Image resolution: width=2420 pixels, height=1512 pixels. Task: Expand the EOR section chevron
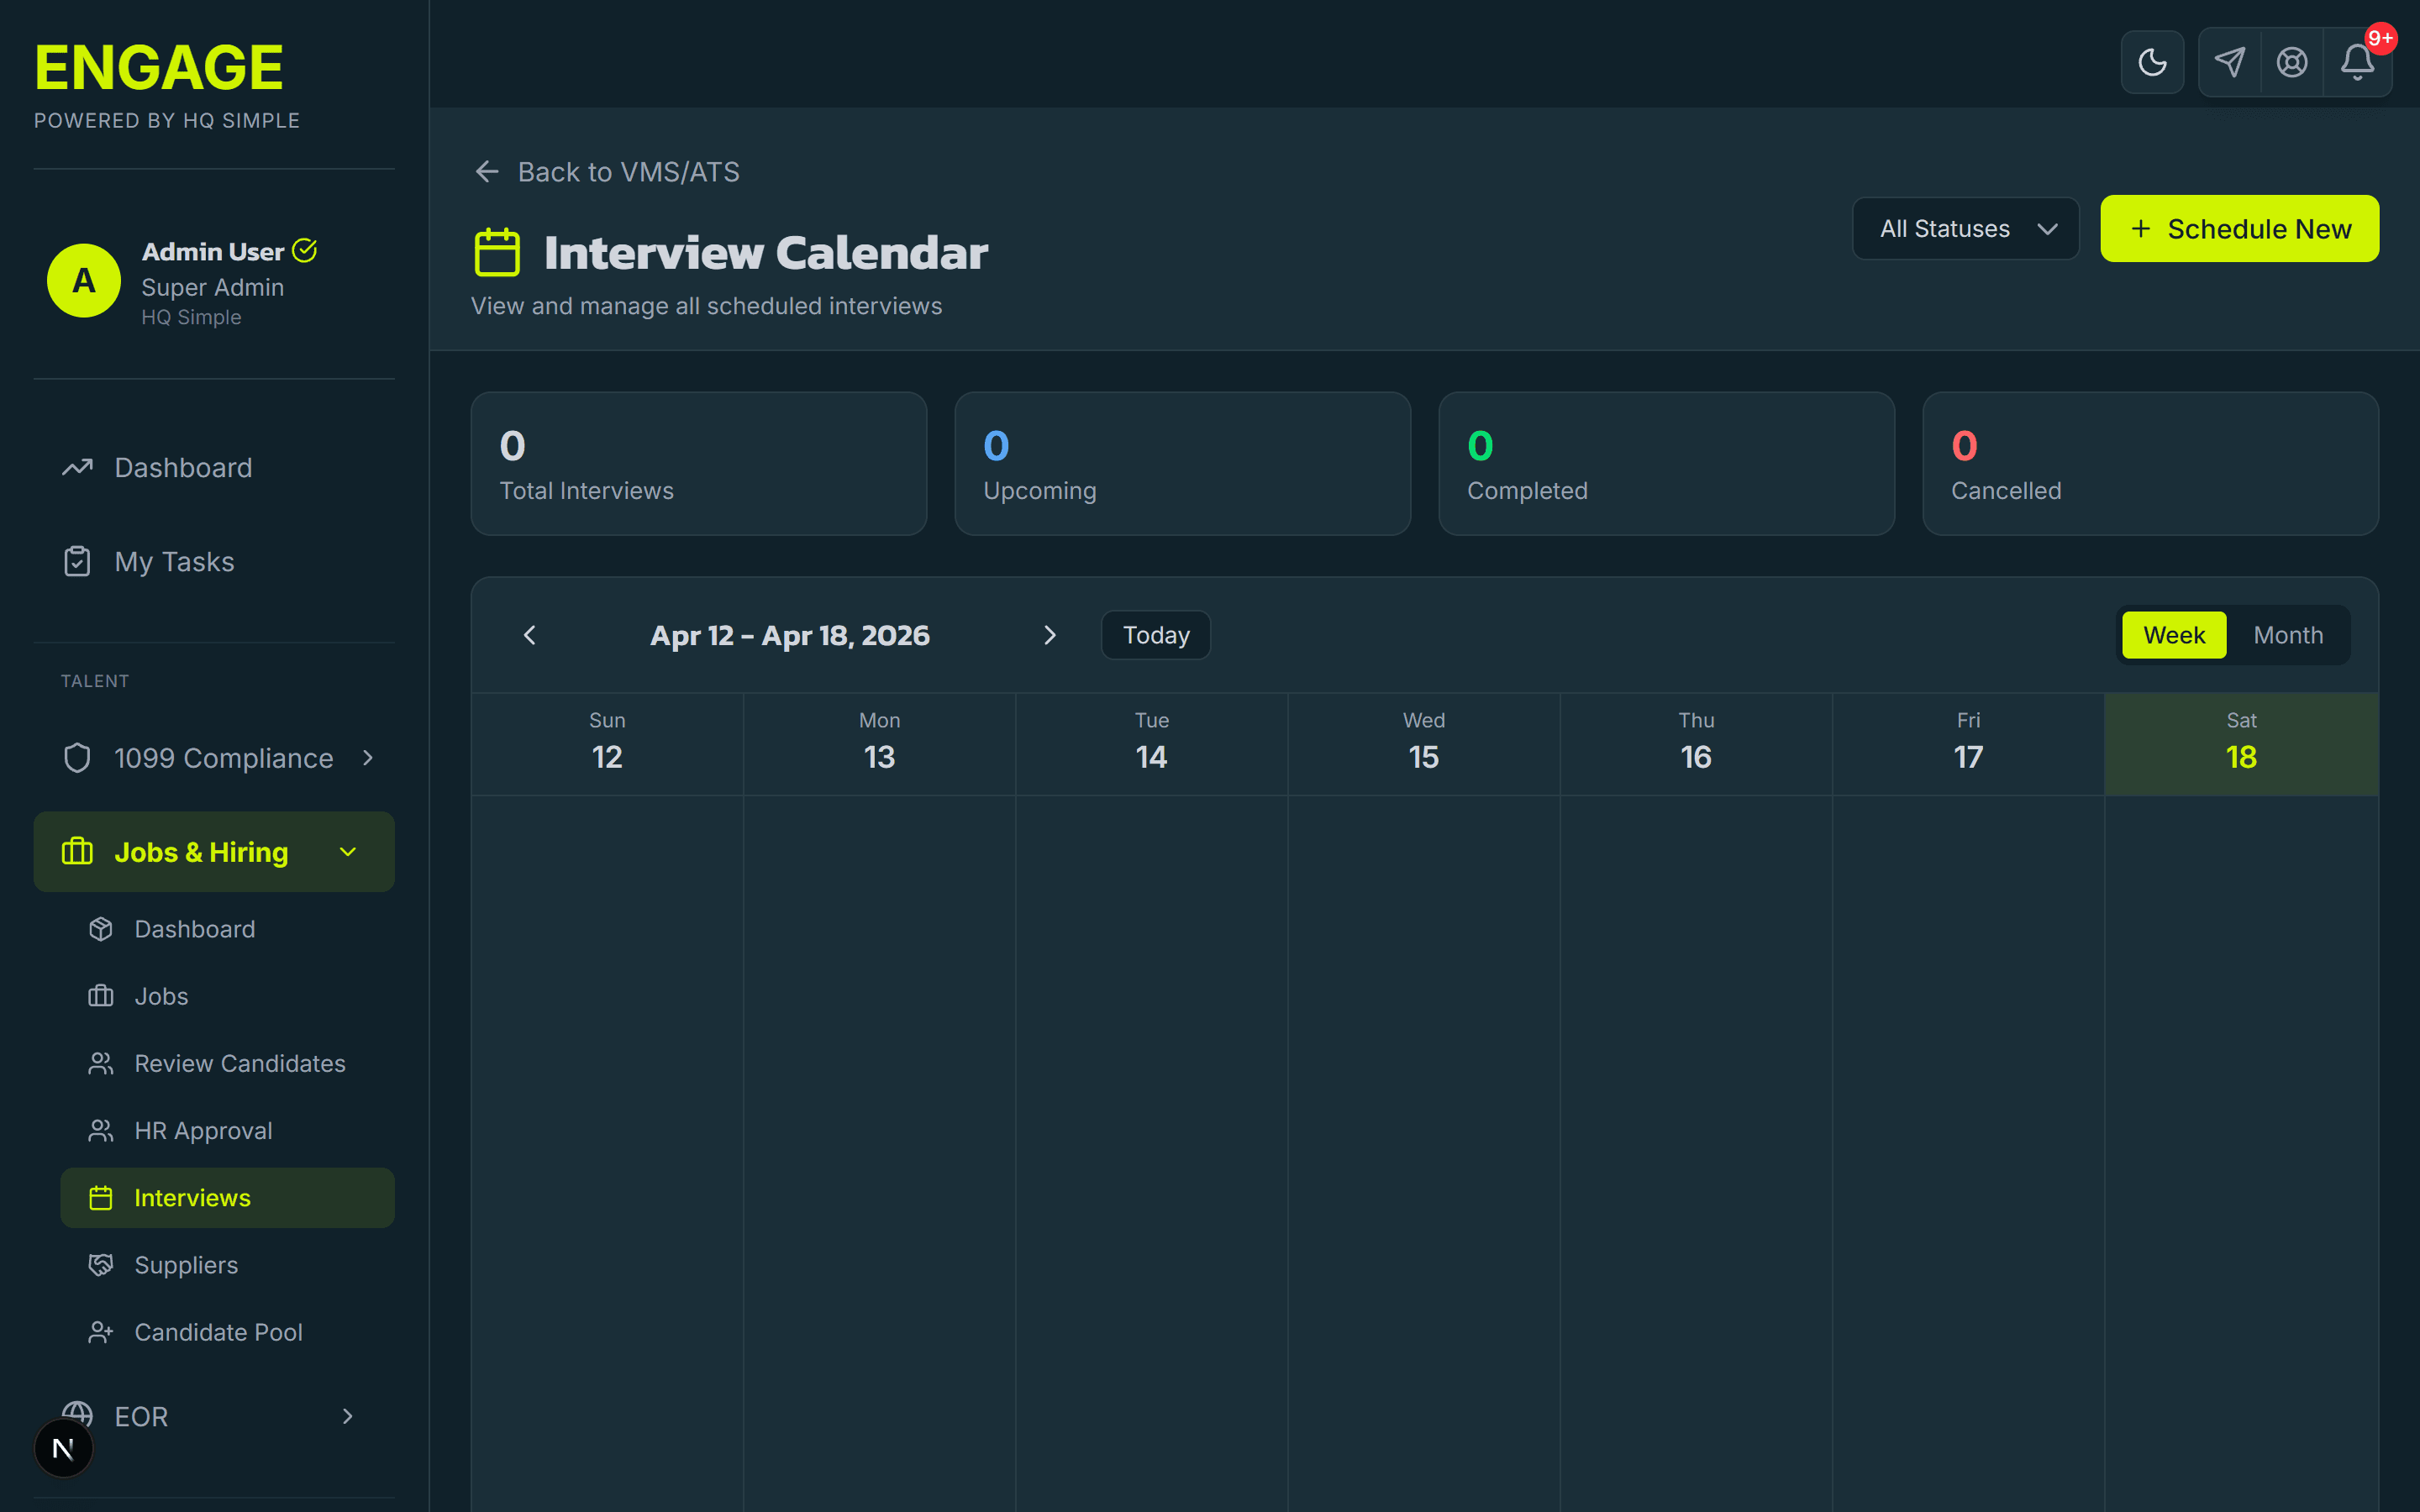[348, 1416]
